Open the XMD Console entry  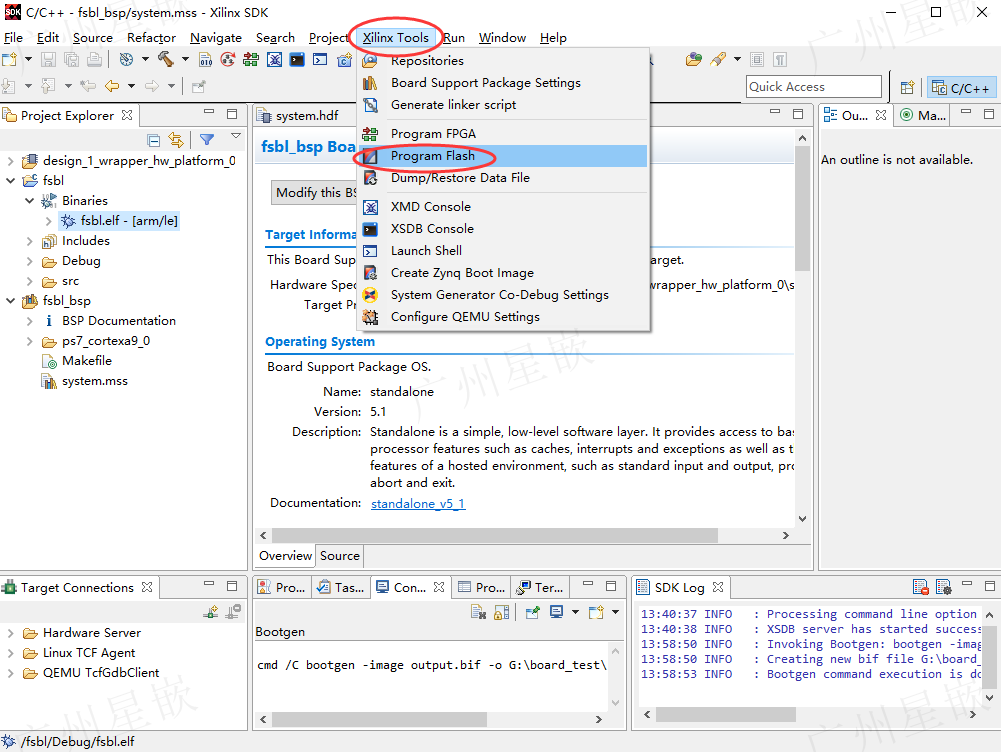(x=504, y=207)
